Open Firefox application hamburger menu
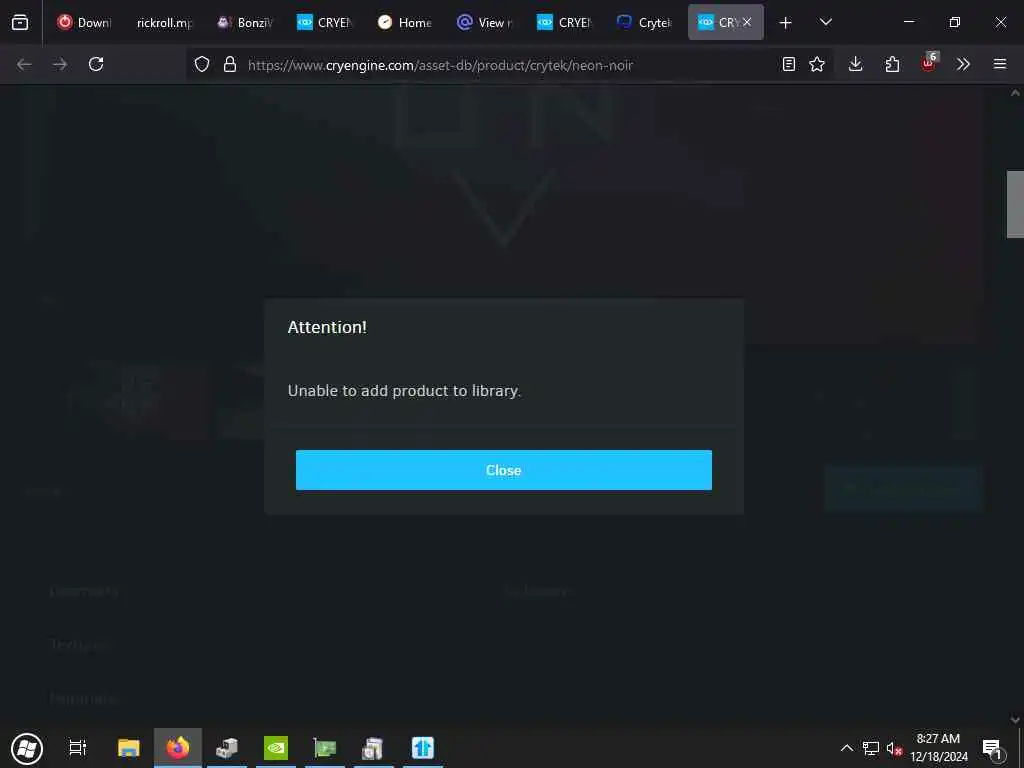1024x768 pixels. pyautogui.click(x=1000, y=64)
